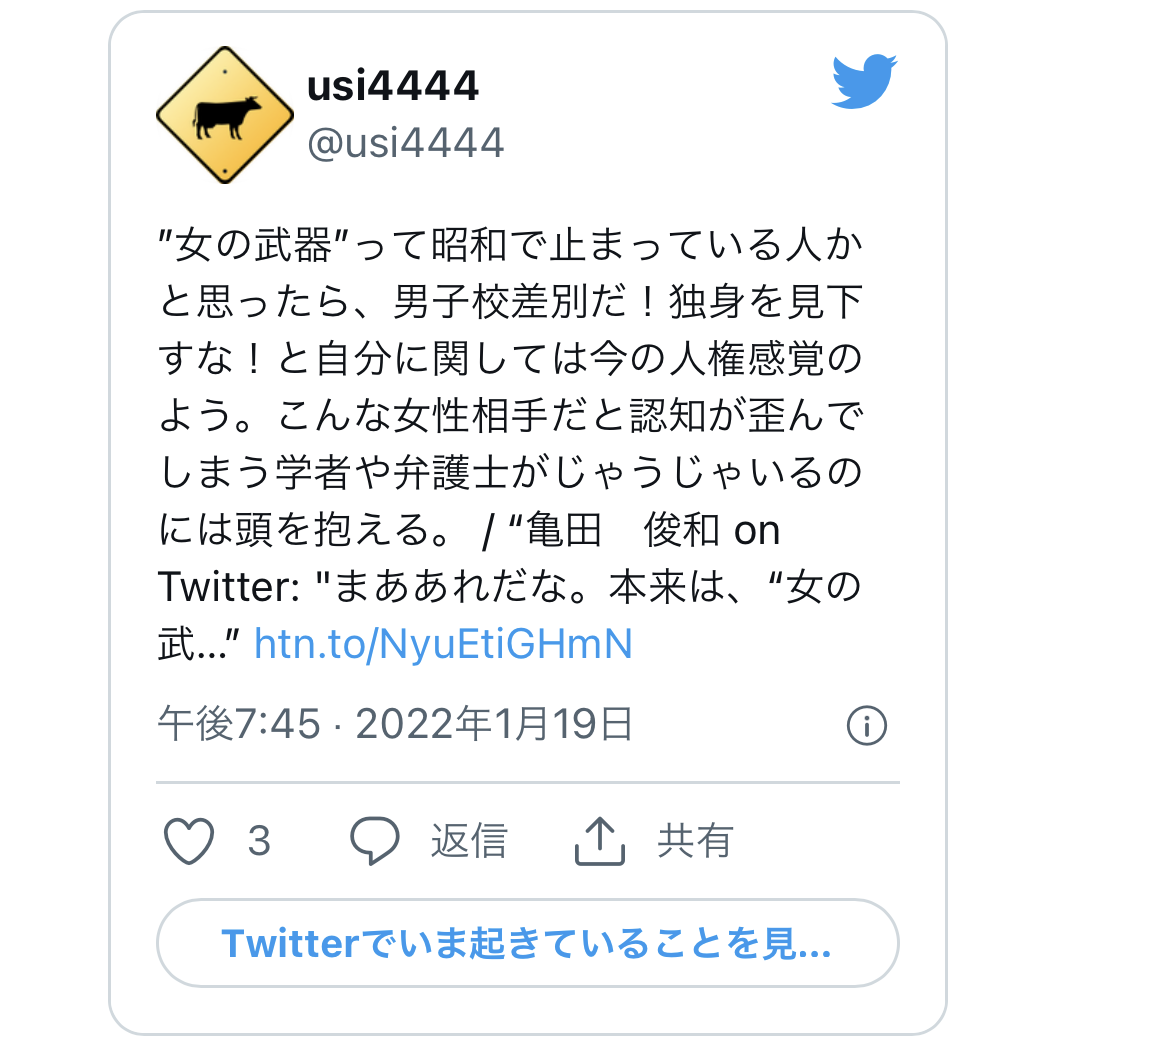Viewport: 1170px width, 1055px height.
Task: Like the tweet with the heart icon
Action: click(189, 841)
